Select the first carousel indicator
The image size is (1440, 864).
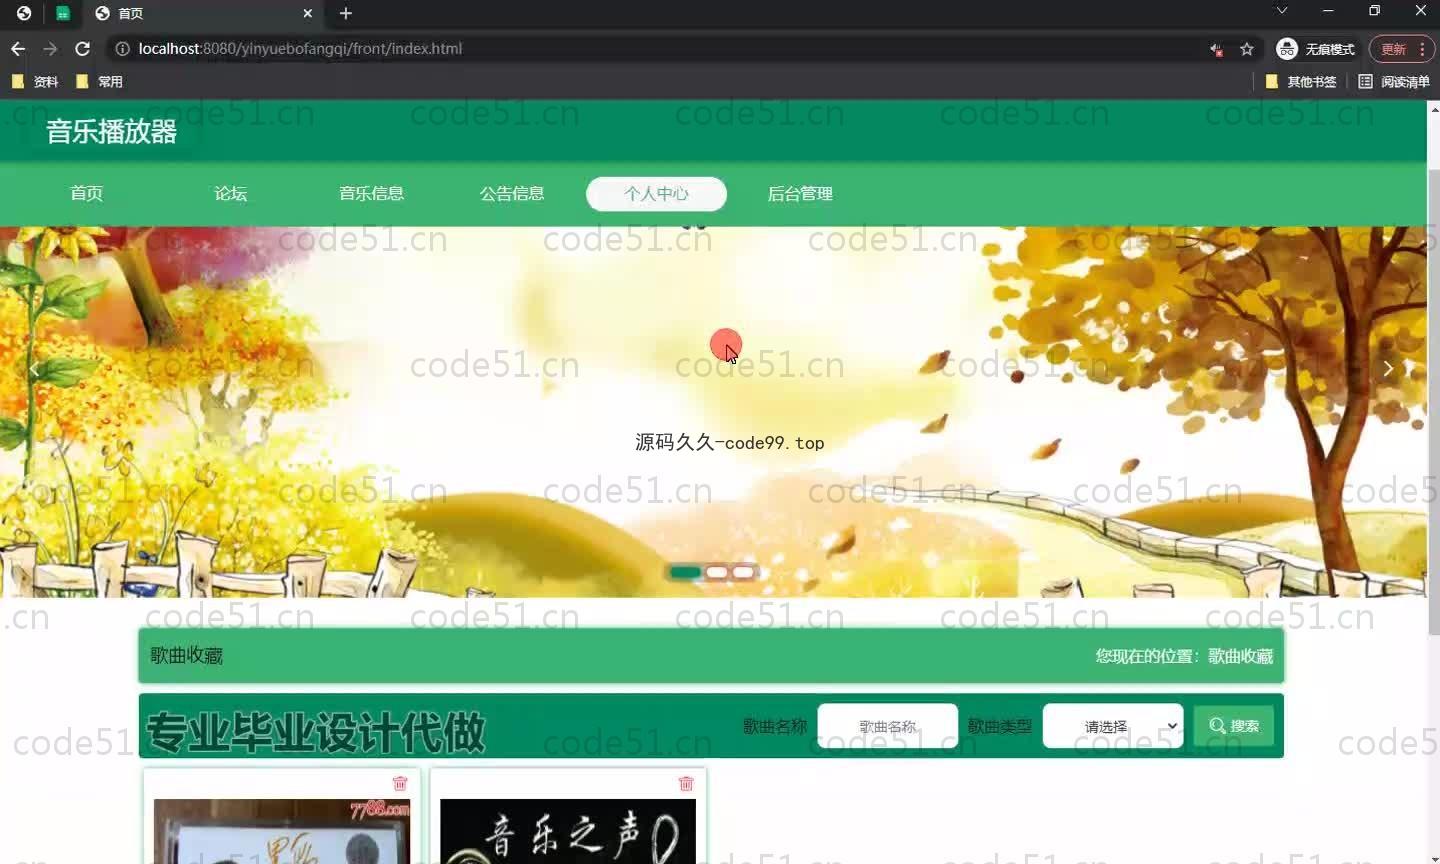(685, 572)
